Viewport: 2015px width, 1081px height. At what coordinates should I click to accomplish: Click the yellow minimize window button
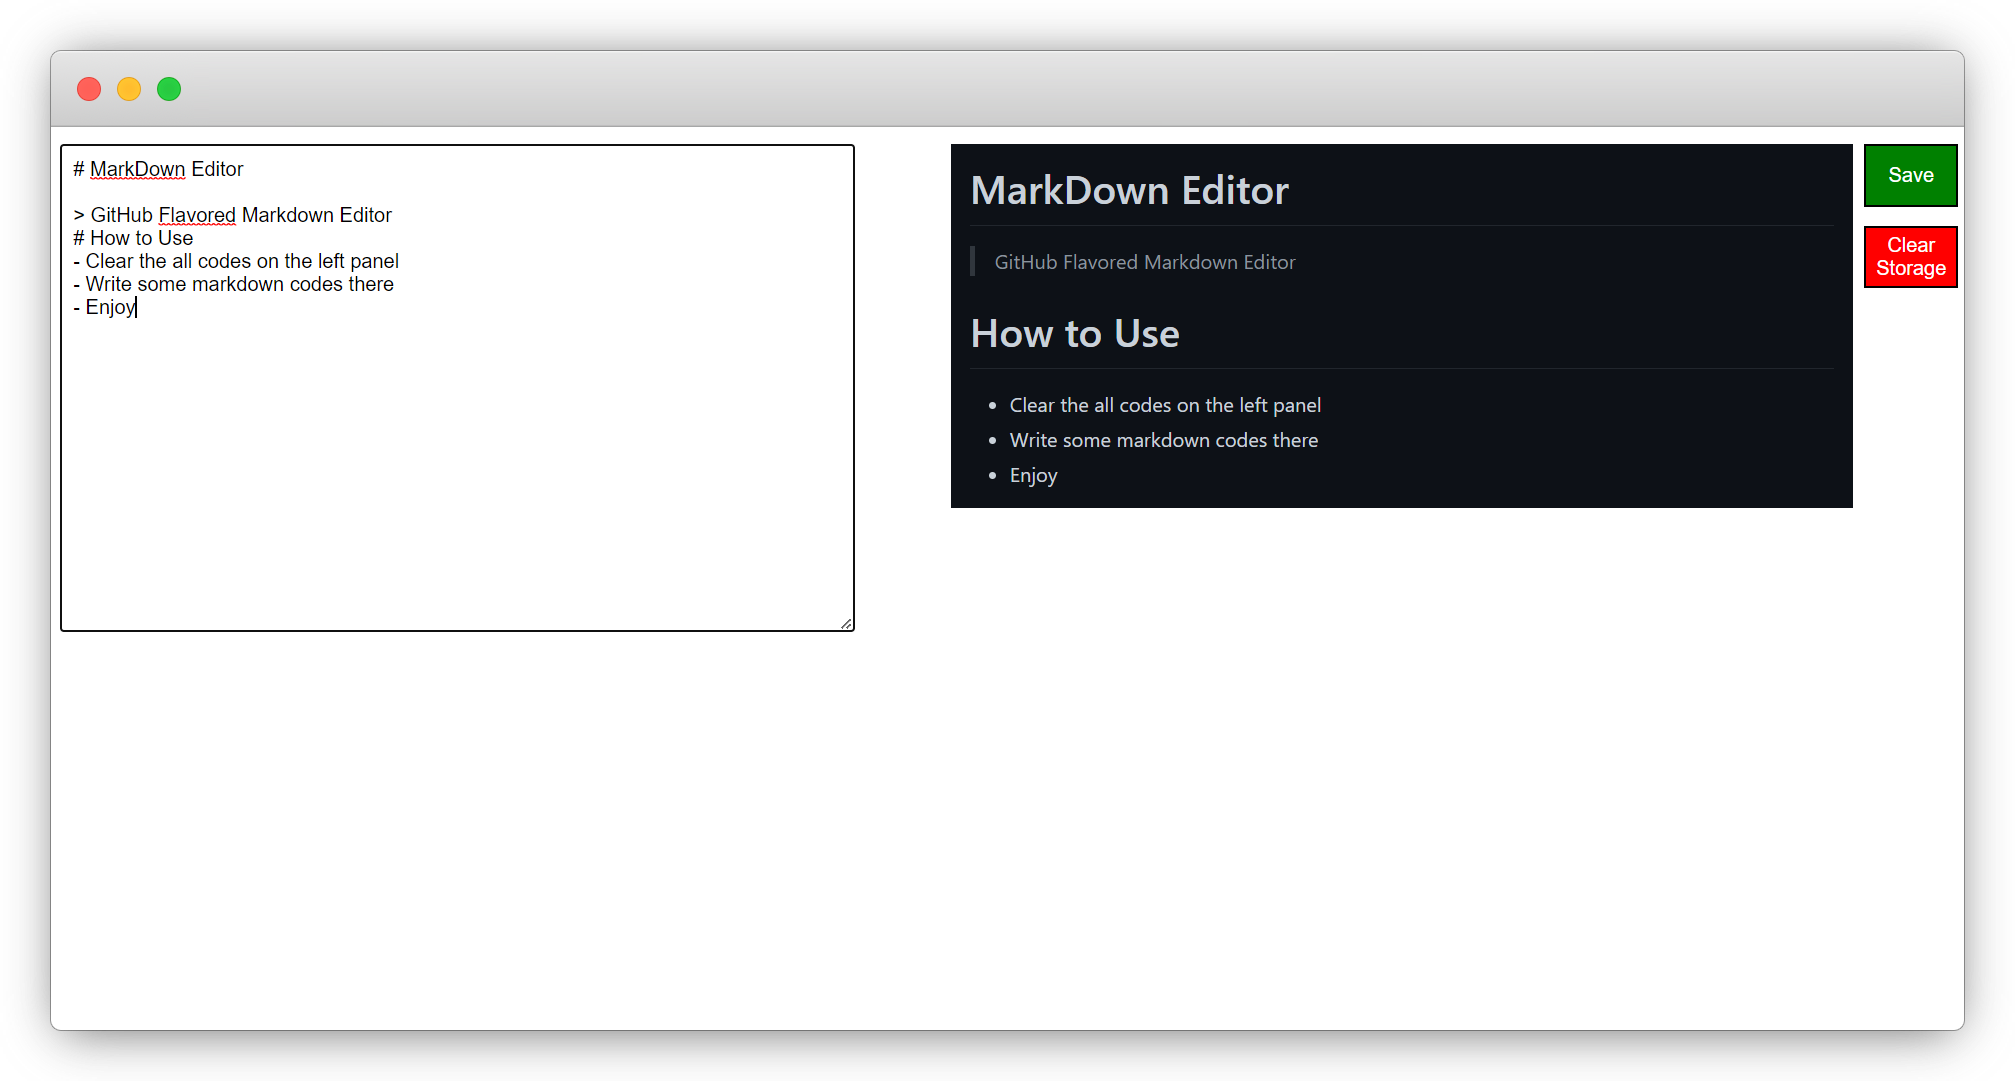(129, 89)
